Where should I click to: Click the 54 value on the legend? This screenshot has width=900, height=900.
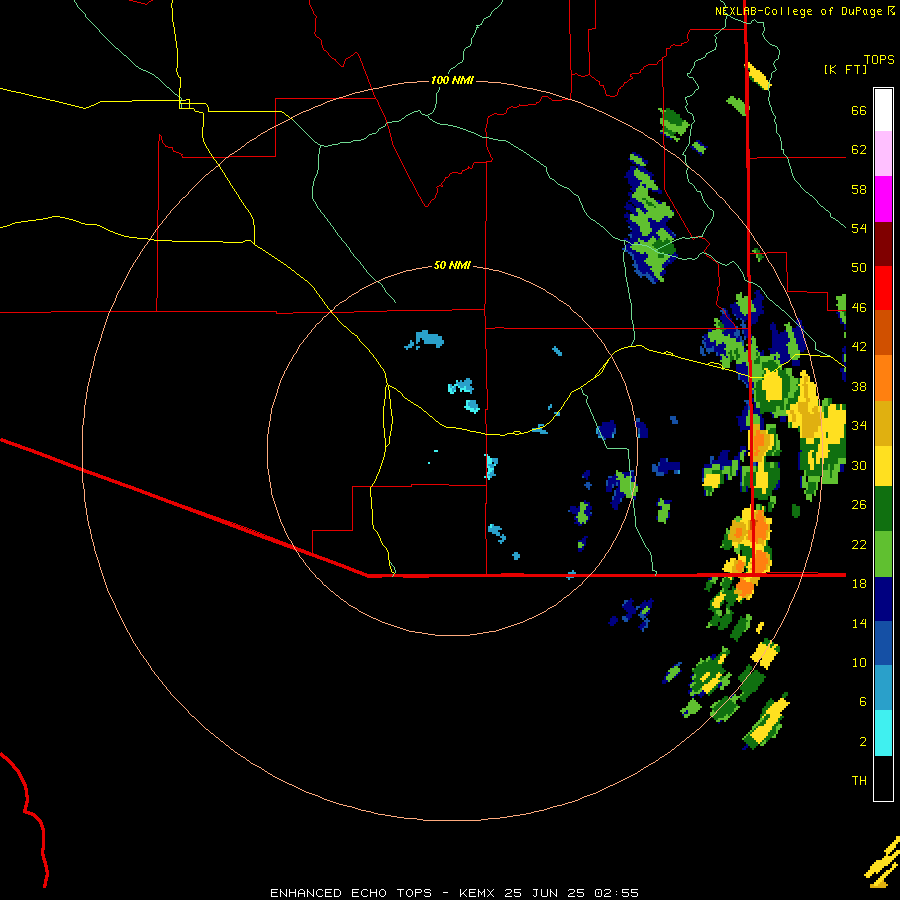pyautogui.click(x=859, y=228)
